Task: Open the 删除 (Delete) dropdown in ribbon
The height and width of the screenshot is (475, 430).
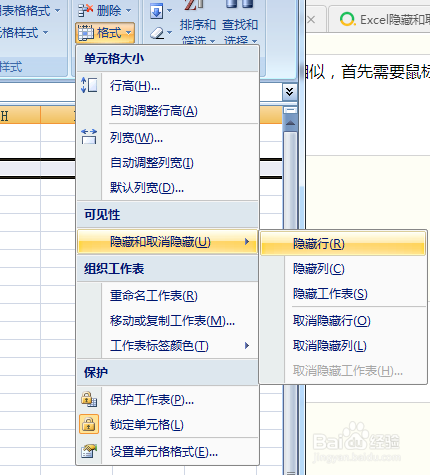Action: pos(105,11)
